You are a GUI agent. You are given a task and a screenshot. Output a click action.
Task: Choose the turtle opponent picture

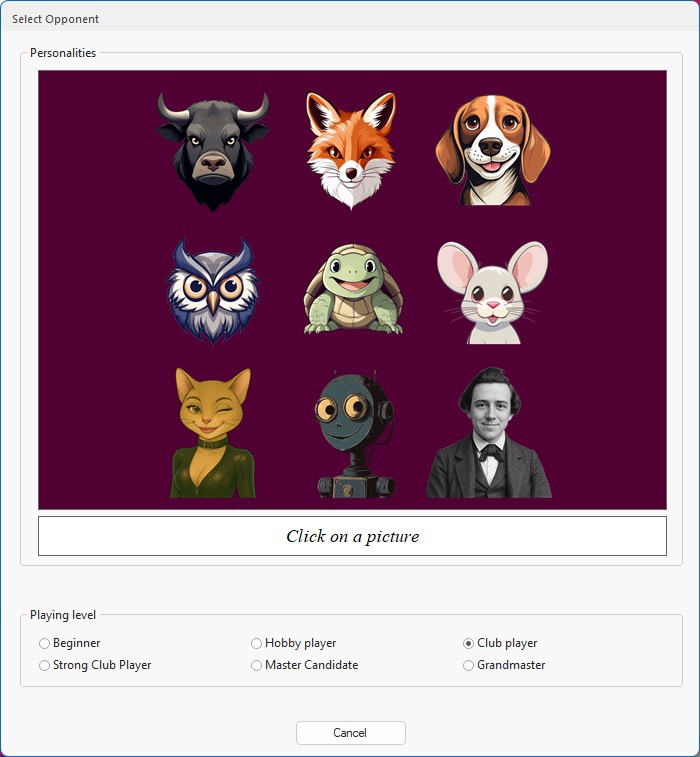[353, 289]
